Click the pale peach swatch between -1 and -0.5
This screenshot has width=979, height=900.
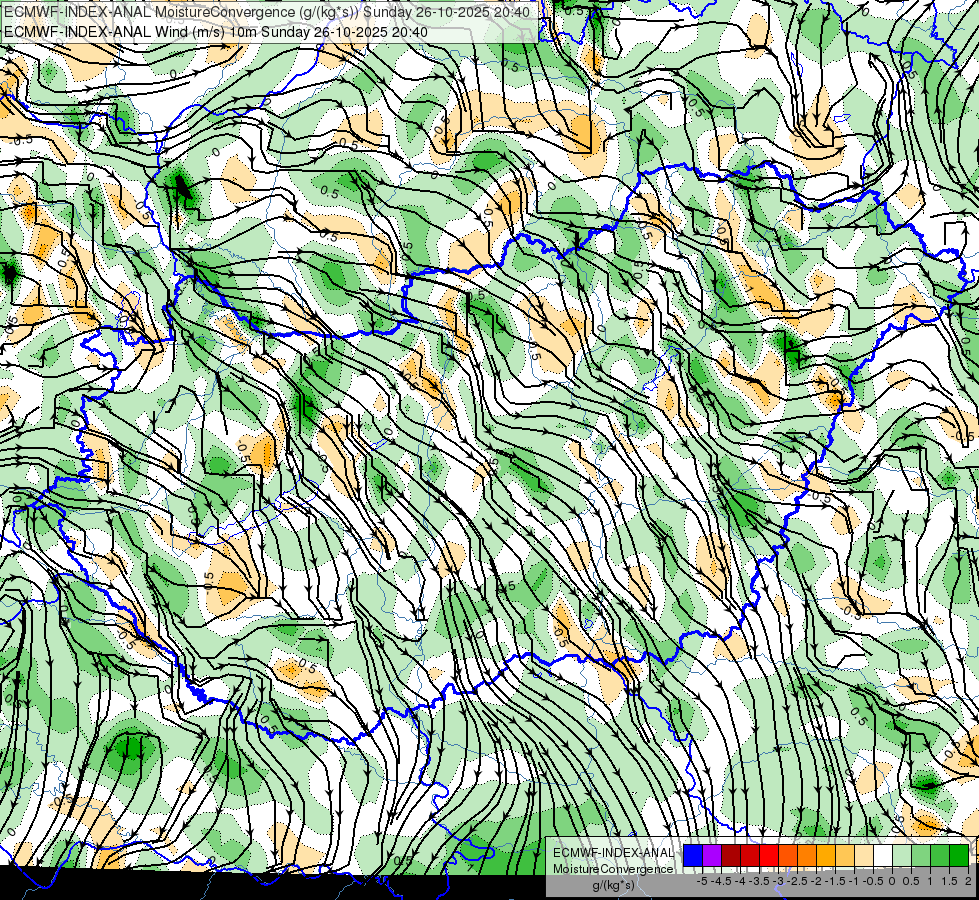click(x=864, y=855)
